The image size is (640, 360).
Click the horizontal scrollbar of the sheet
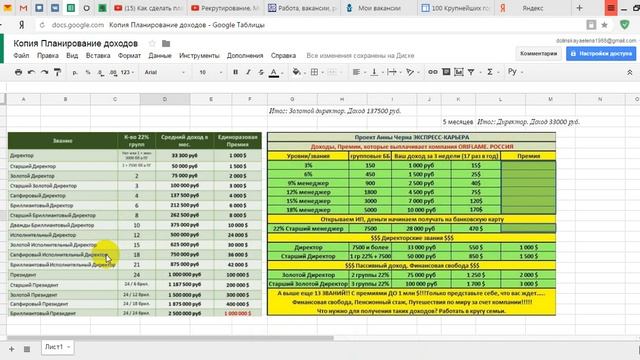[x=170, y=338]
